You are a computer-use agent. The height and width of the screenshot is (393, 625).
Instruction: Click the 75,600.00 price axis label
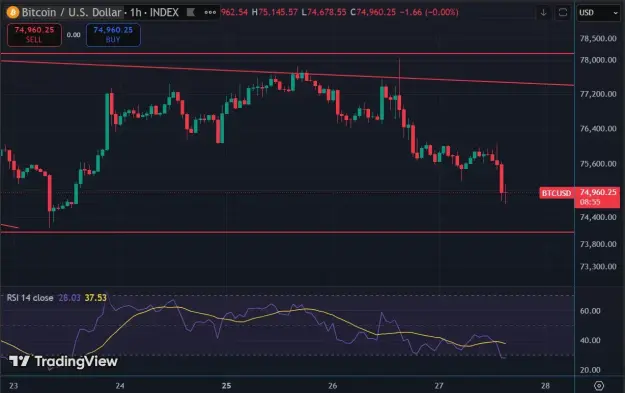(x=598, y=164)
